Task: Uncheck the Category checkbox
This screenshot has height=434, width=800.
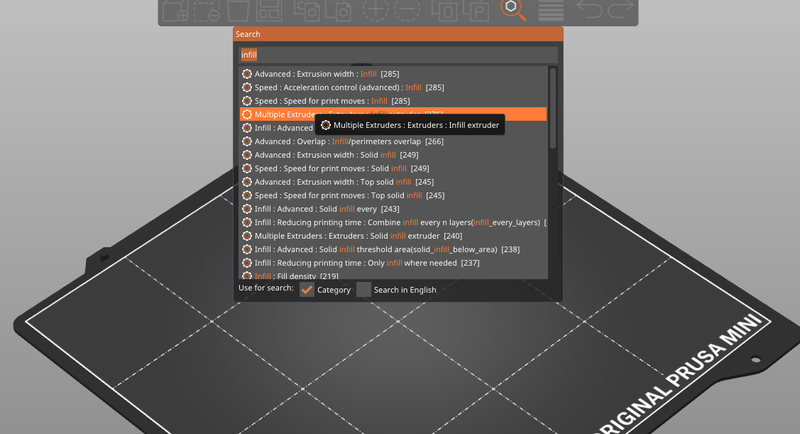Action: pos(308,289)
